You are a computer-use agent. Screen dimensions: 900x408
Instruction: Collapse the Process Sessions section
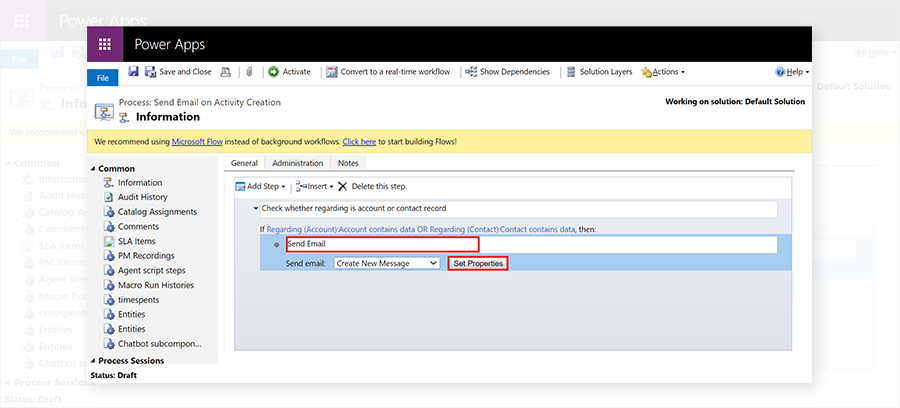pyautogui.click(x=94, y=361)
